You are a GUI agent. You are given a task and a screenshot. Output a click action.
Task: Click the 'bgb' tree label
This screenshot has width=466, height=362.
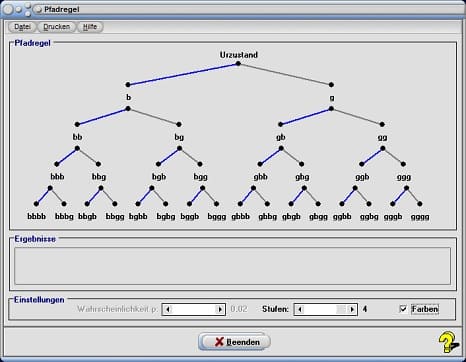coord(159,177)
